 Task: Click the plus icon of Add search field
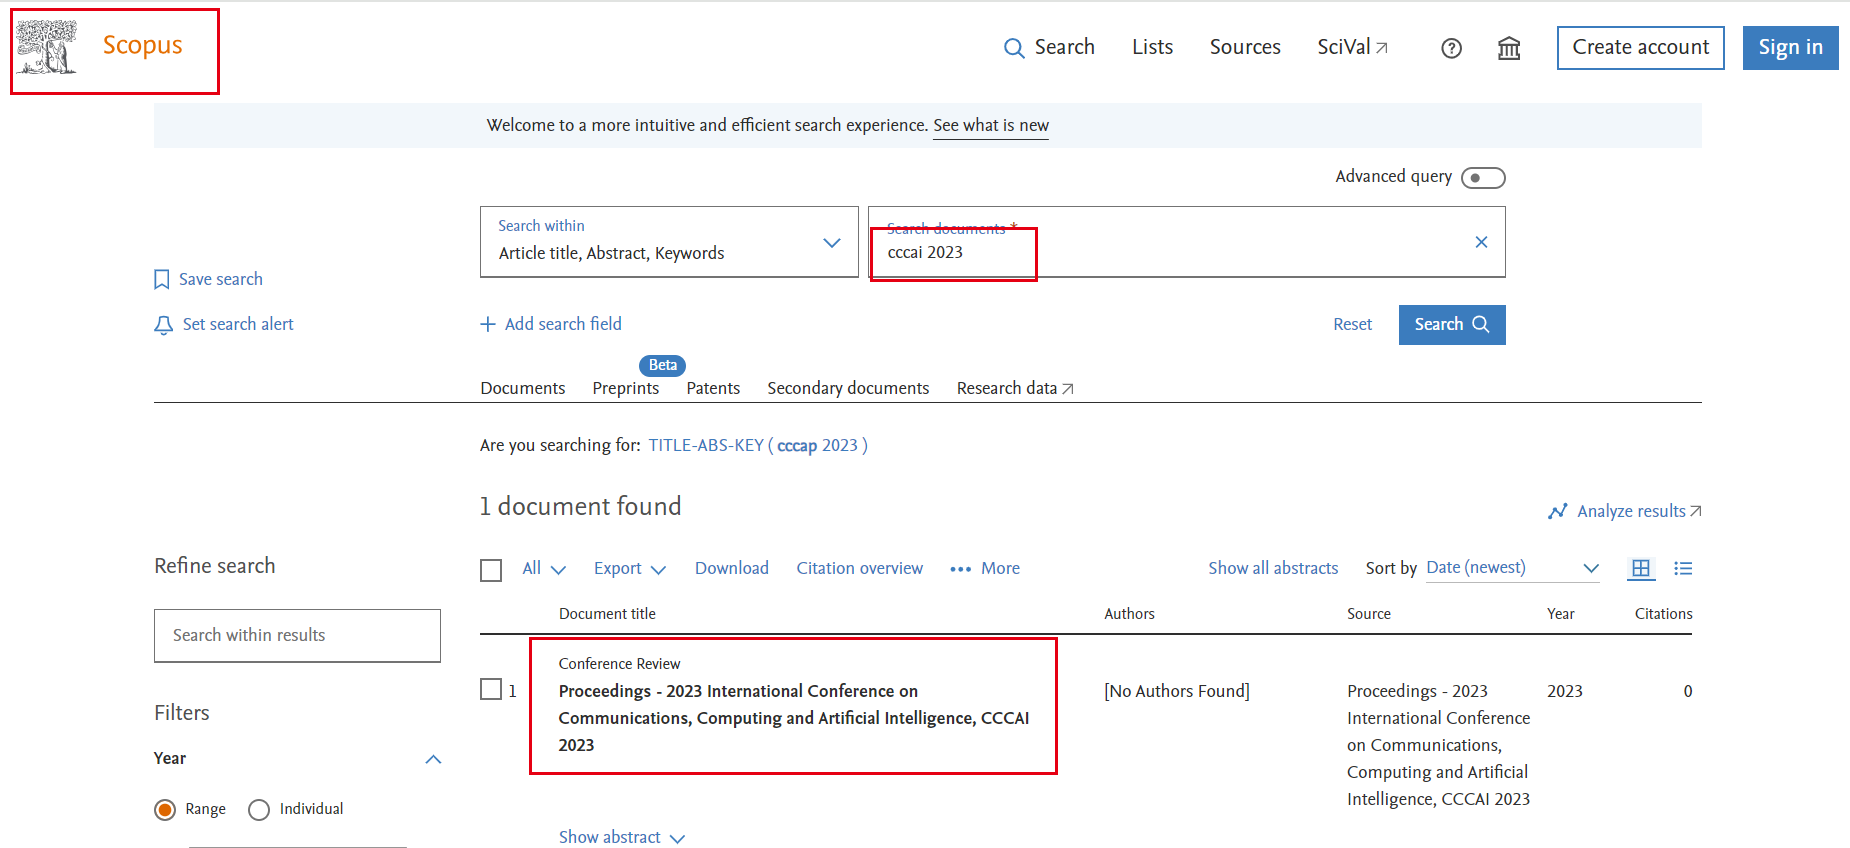pos(488,324)
